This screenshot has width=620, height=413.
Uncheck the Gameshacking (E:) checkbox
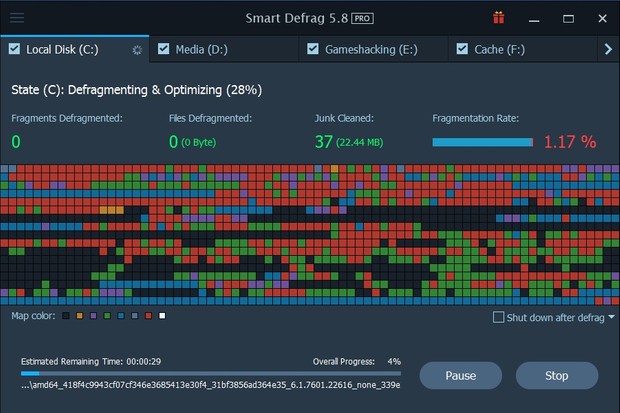tap(313, 49)
